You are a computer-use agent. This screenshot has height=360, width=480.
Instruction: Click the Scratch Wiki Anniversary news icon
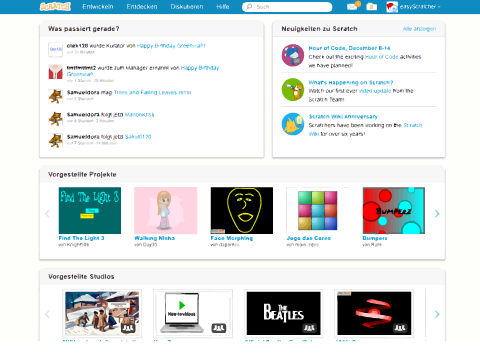point(293,124)
